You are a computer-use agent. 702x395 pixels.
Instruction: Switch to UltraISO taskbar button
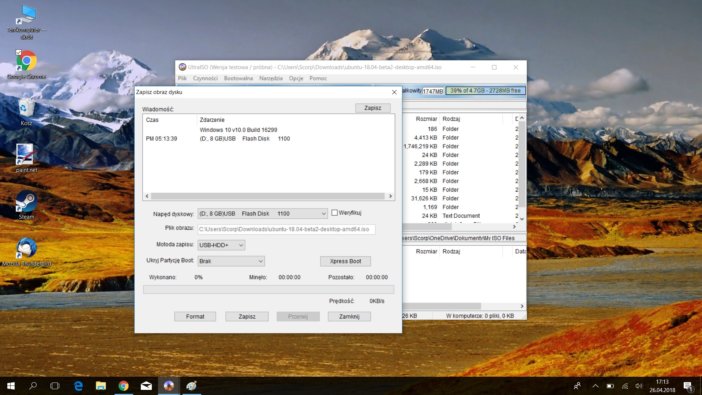click(169, 386)
